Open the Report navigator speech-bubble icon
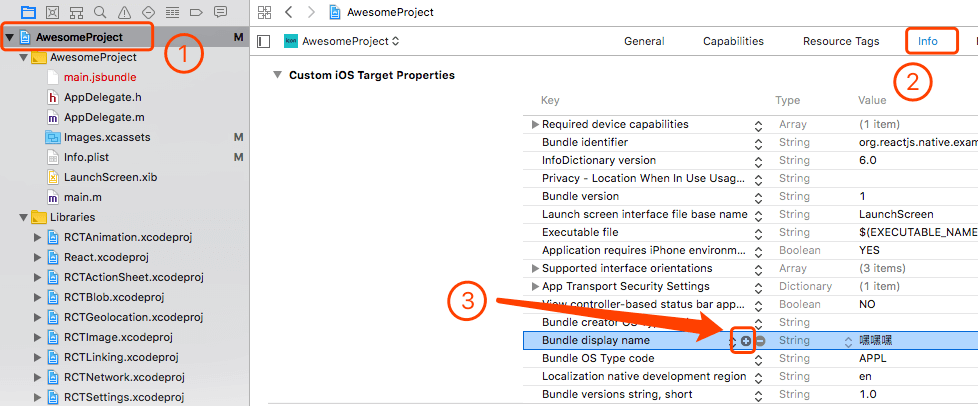 tap(220, 11)
